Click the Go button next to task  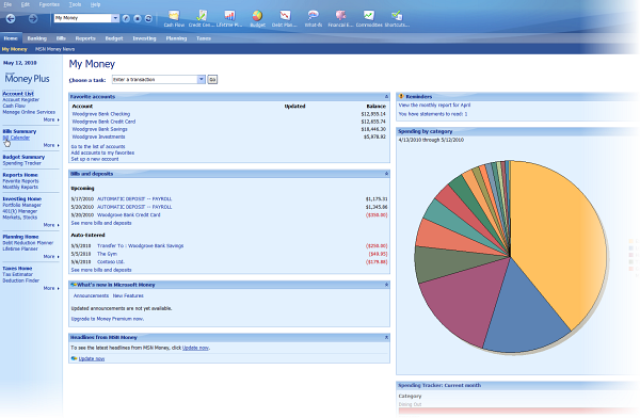212,78
